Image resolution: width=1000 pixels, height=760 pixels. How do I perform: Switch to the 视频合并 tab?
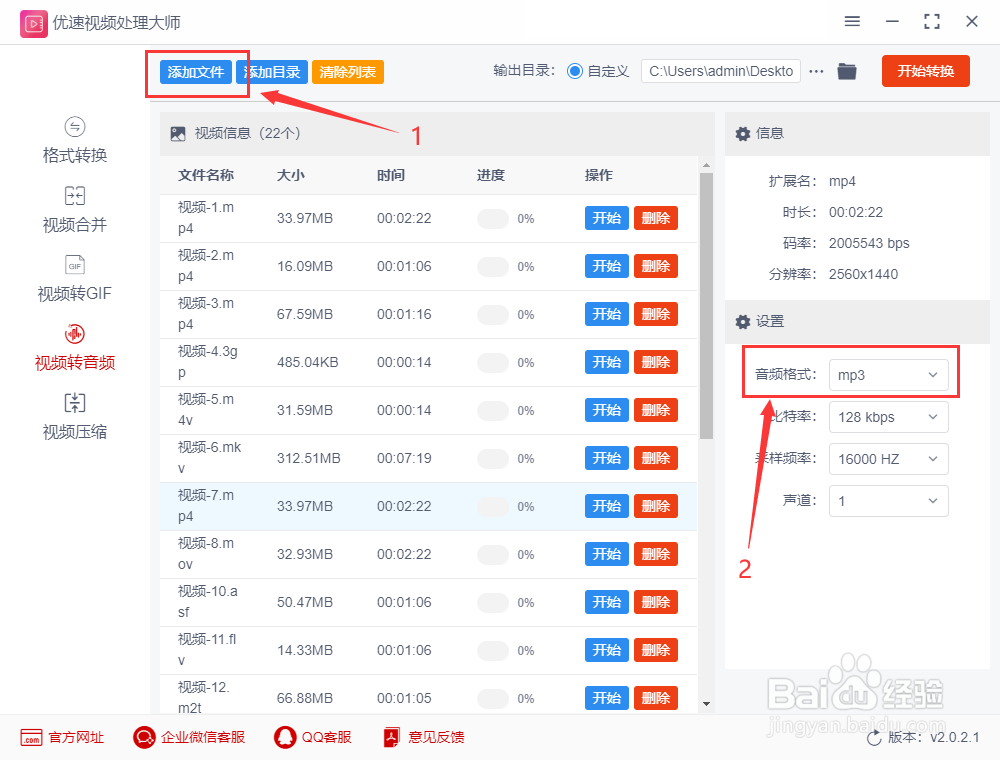[x=74, y=210]
